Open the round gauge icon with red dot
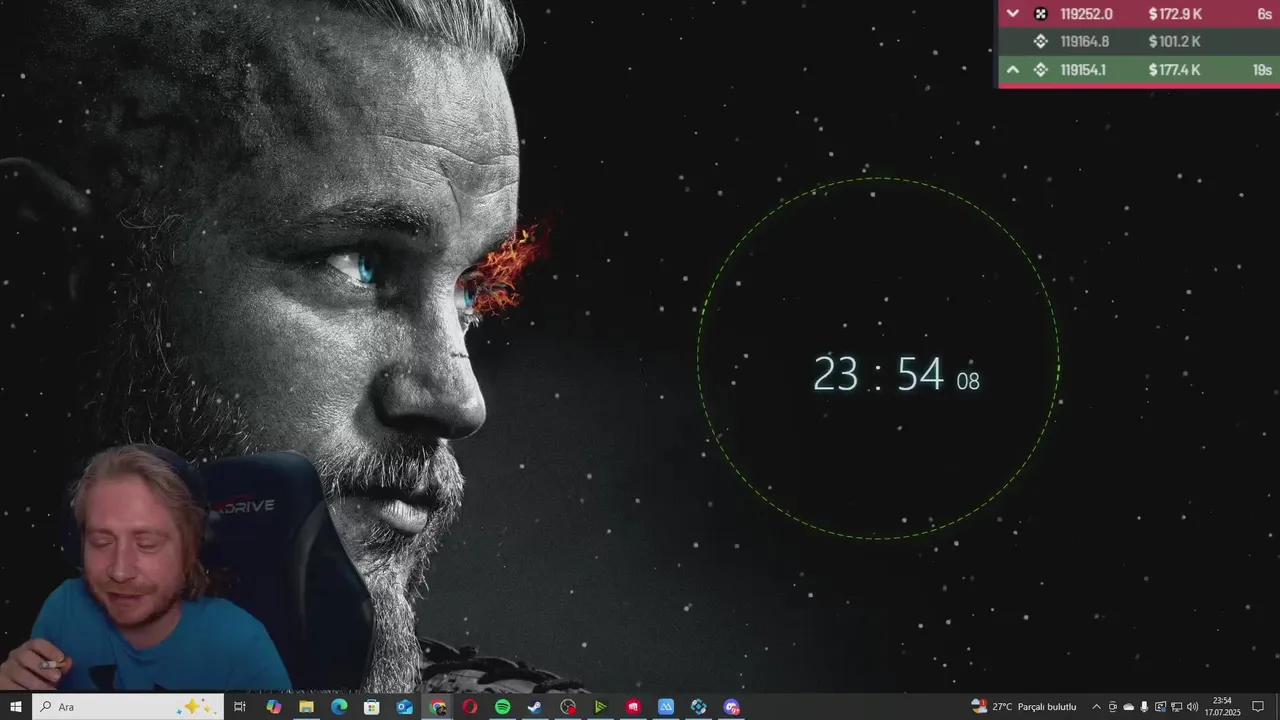Viewport: 1280px width, 720px height. pyautogui.click(x=568, y=707)
